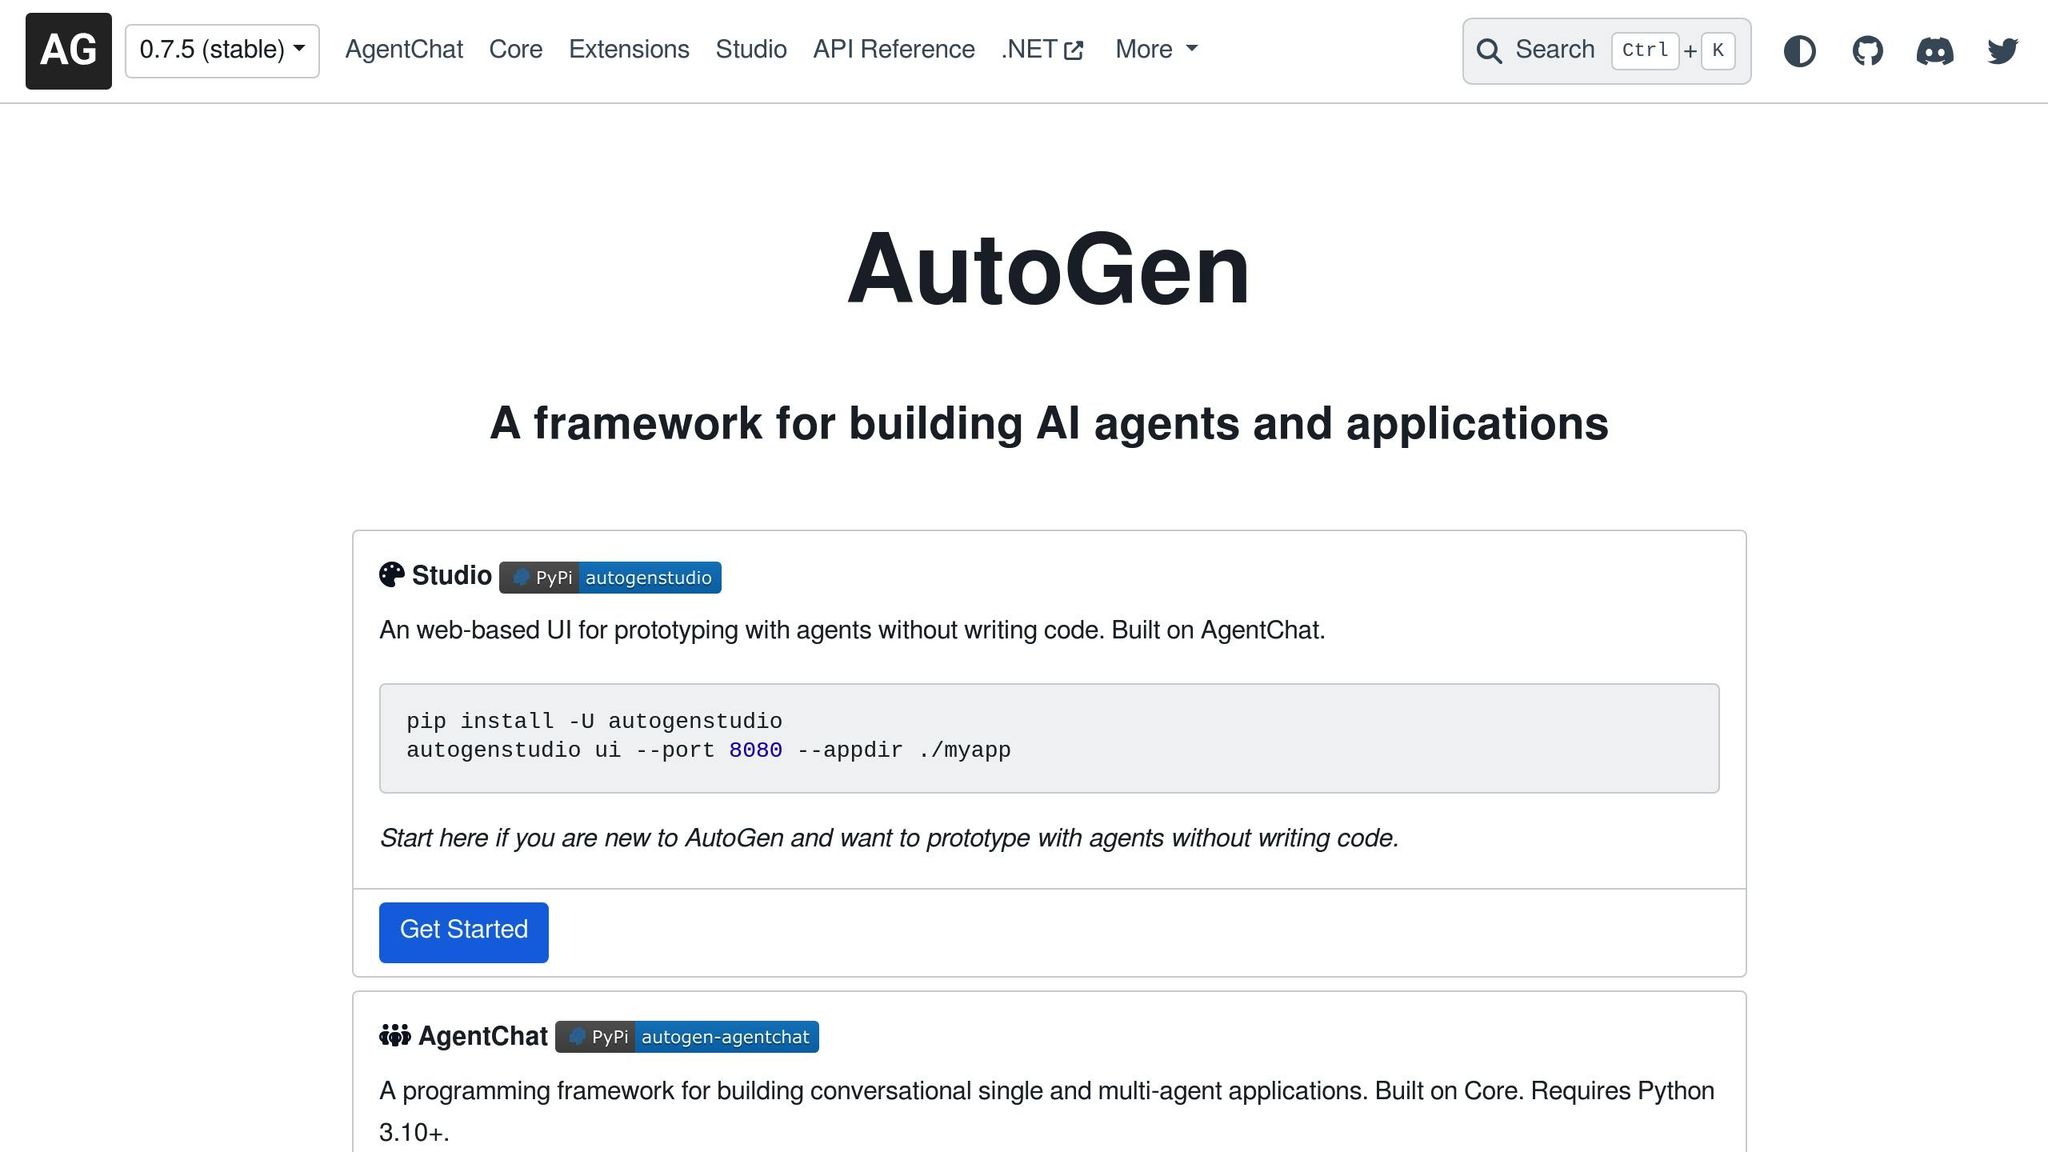Viewport: 2048px width, 1152px height.
Task: Click the .NET external link icon
Action: click(x=1074, y=51)
